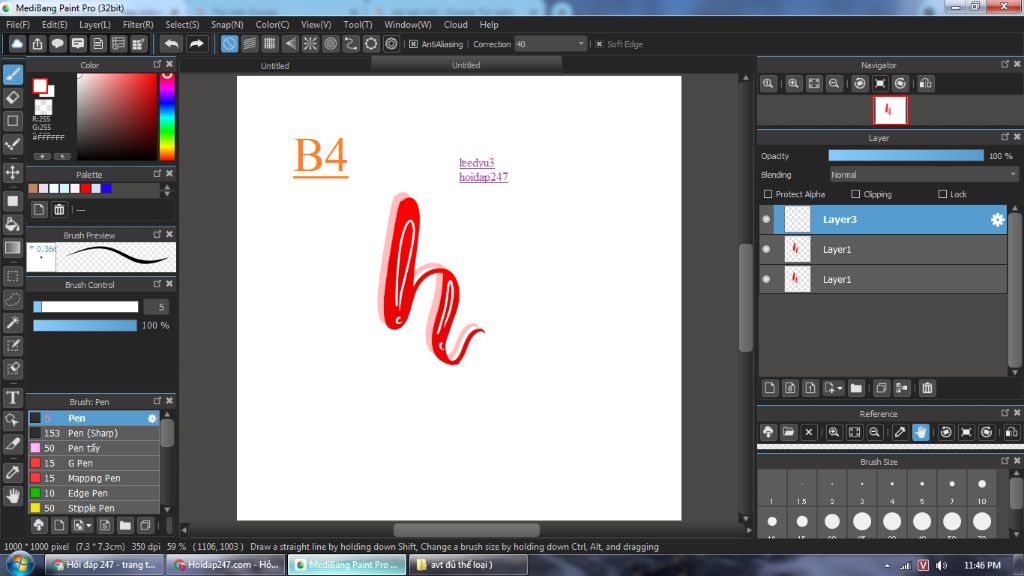Open Pen brush settings gear
The image size is (1024, 576).
(152, 418)
